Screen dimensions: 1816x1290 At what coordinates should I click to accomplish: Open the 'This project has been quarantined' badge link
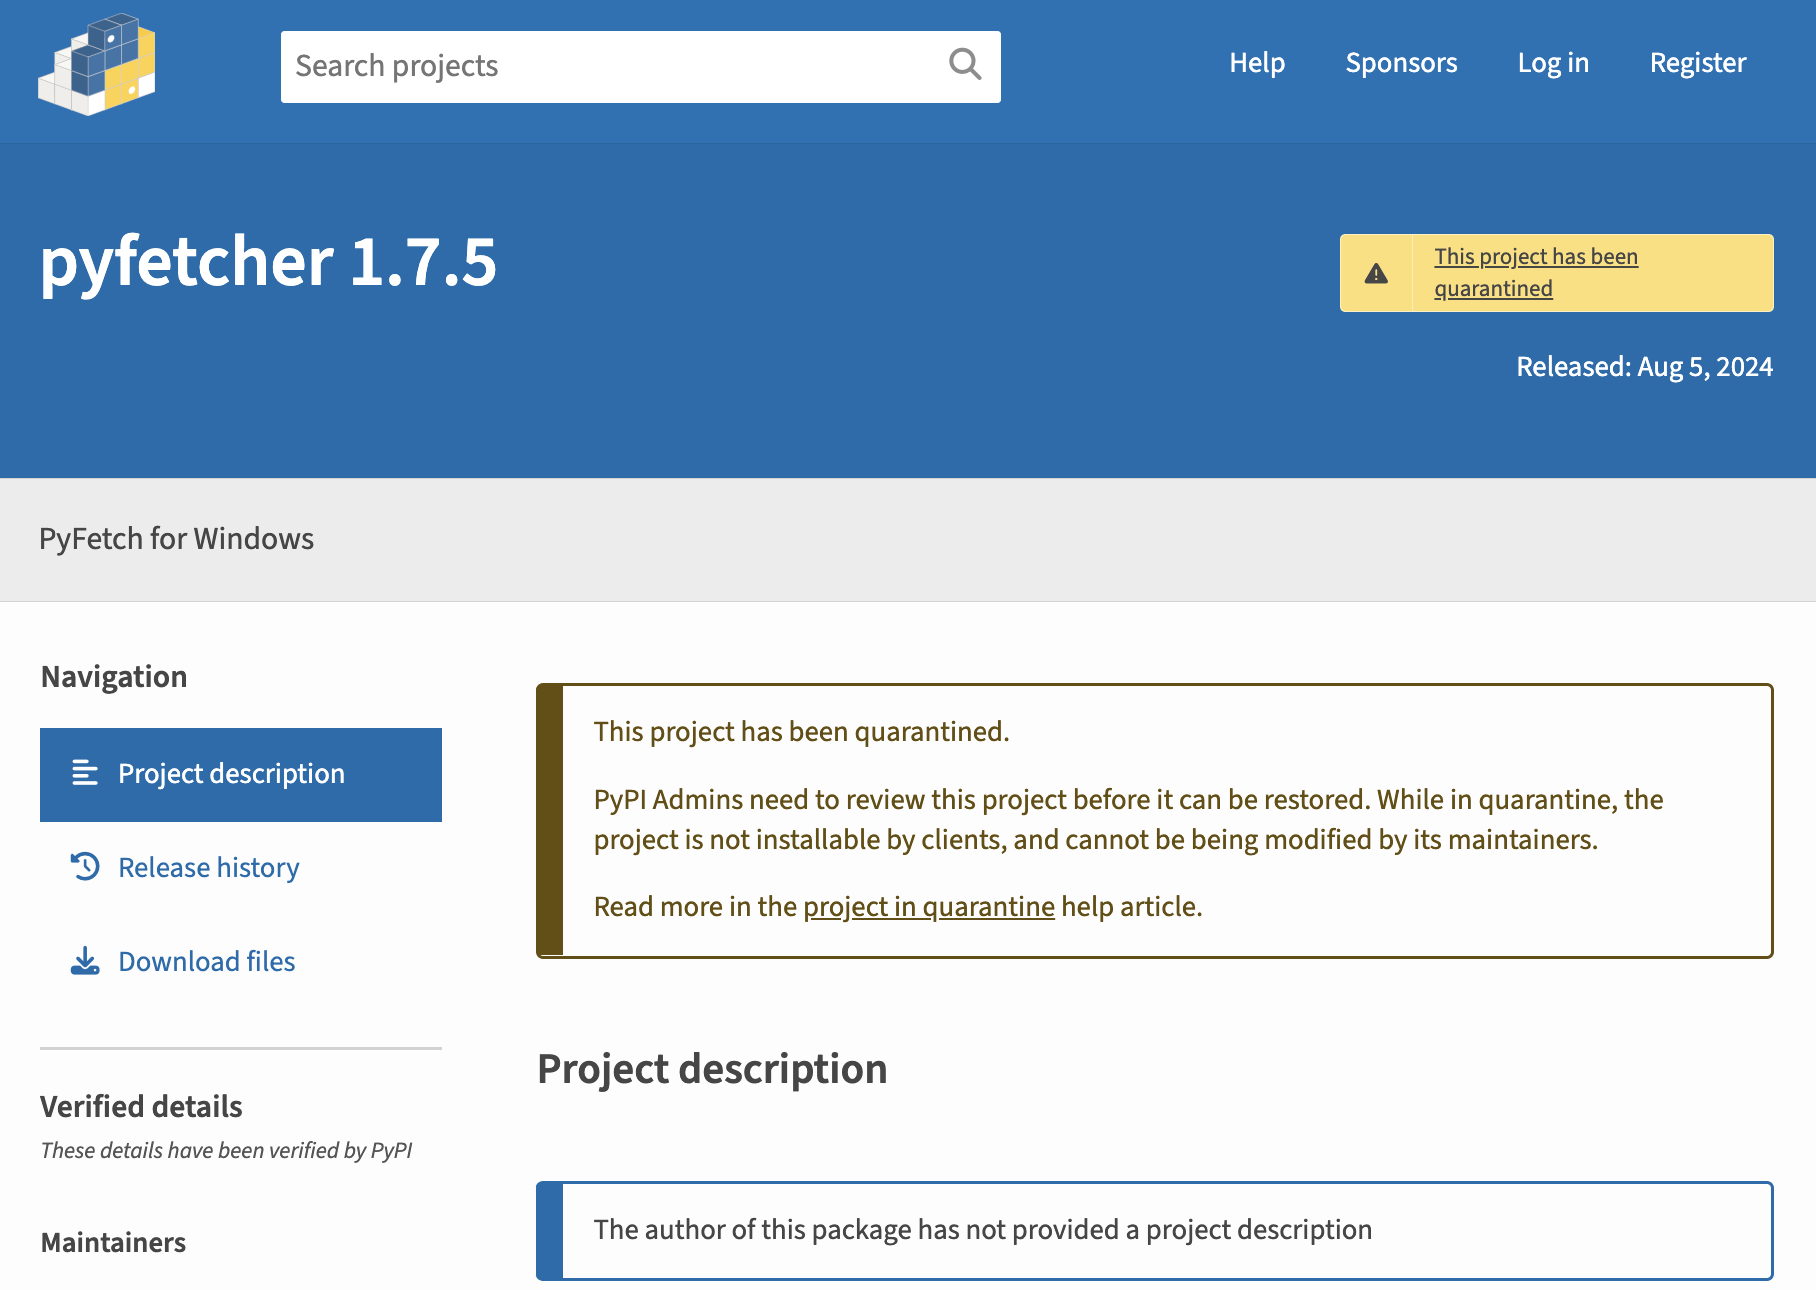point(1535,272)
